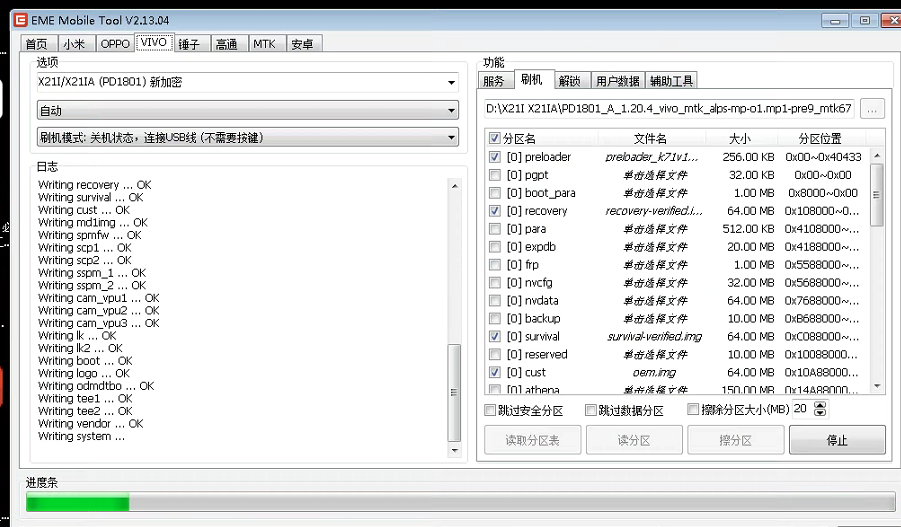Click the 停止 stop button
Viewport: 901px width, 527px height.
click(x=836, y=440)
